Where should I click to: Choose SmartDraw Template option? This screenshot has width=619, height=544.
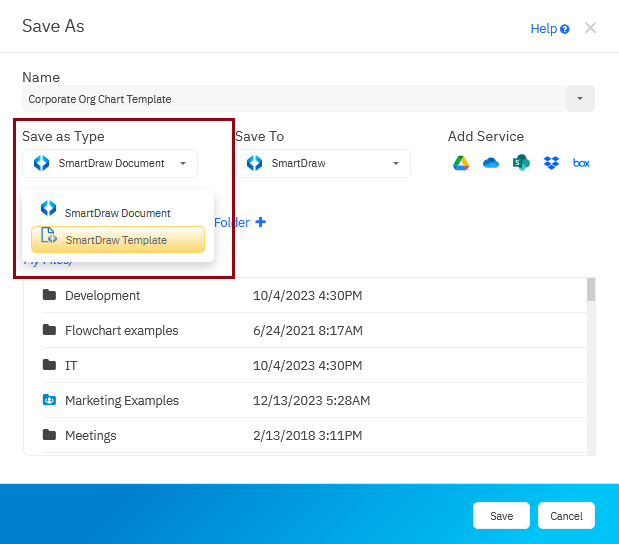[x=117, y=240]
